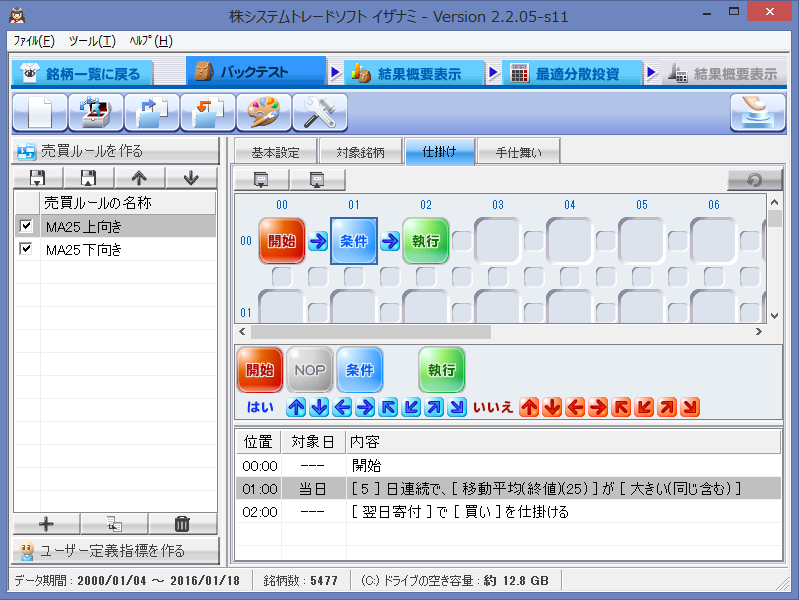This screenshot has width=799, height=600.
Task: Click the 最適分散投資 step button
Action: click(572, 73)
